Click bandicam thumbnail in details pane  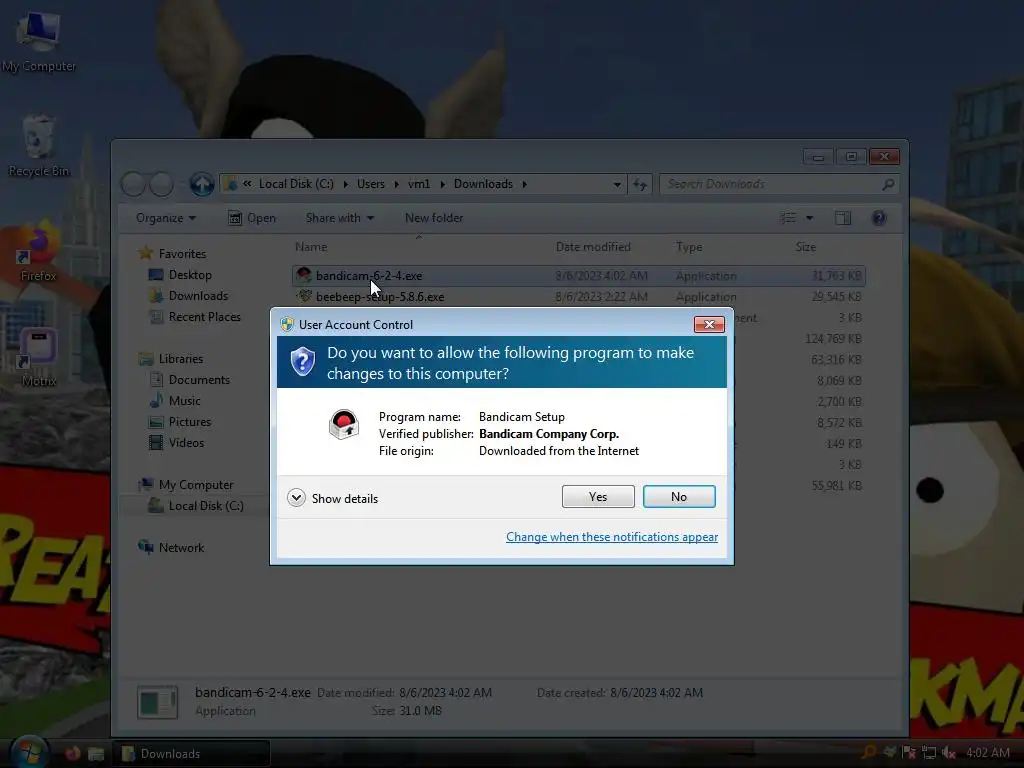(x=157, y=702)
